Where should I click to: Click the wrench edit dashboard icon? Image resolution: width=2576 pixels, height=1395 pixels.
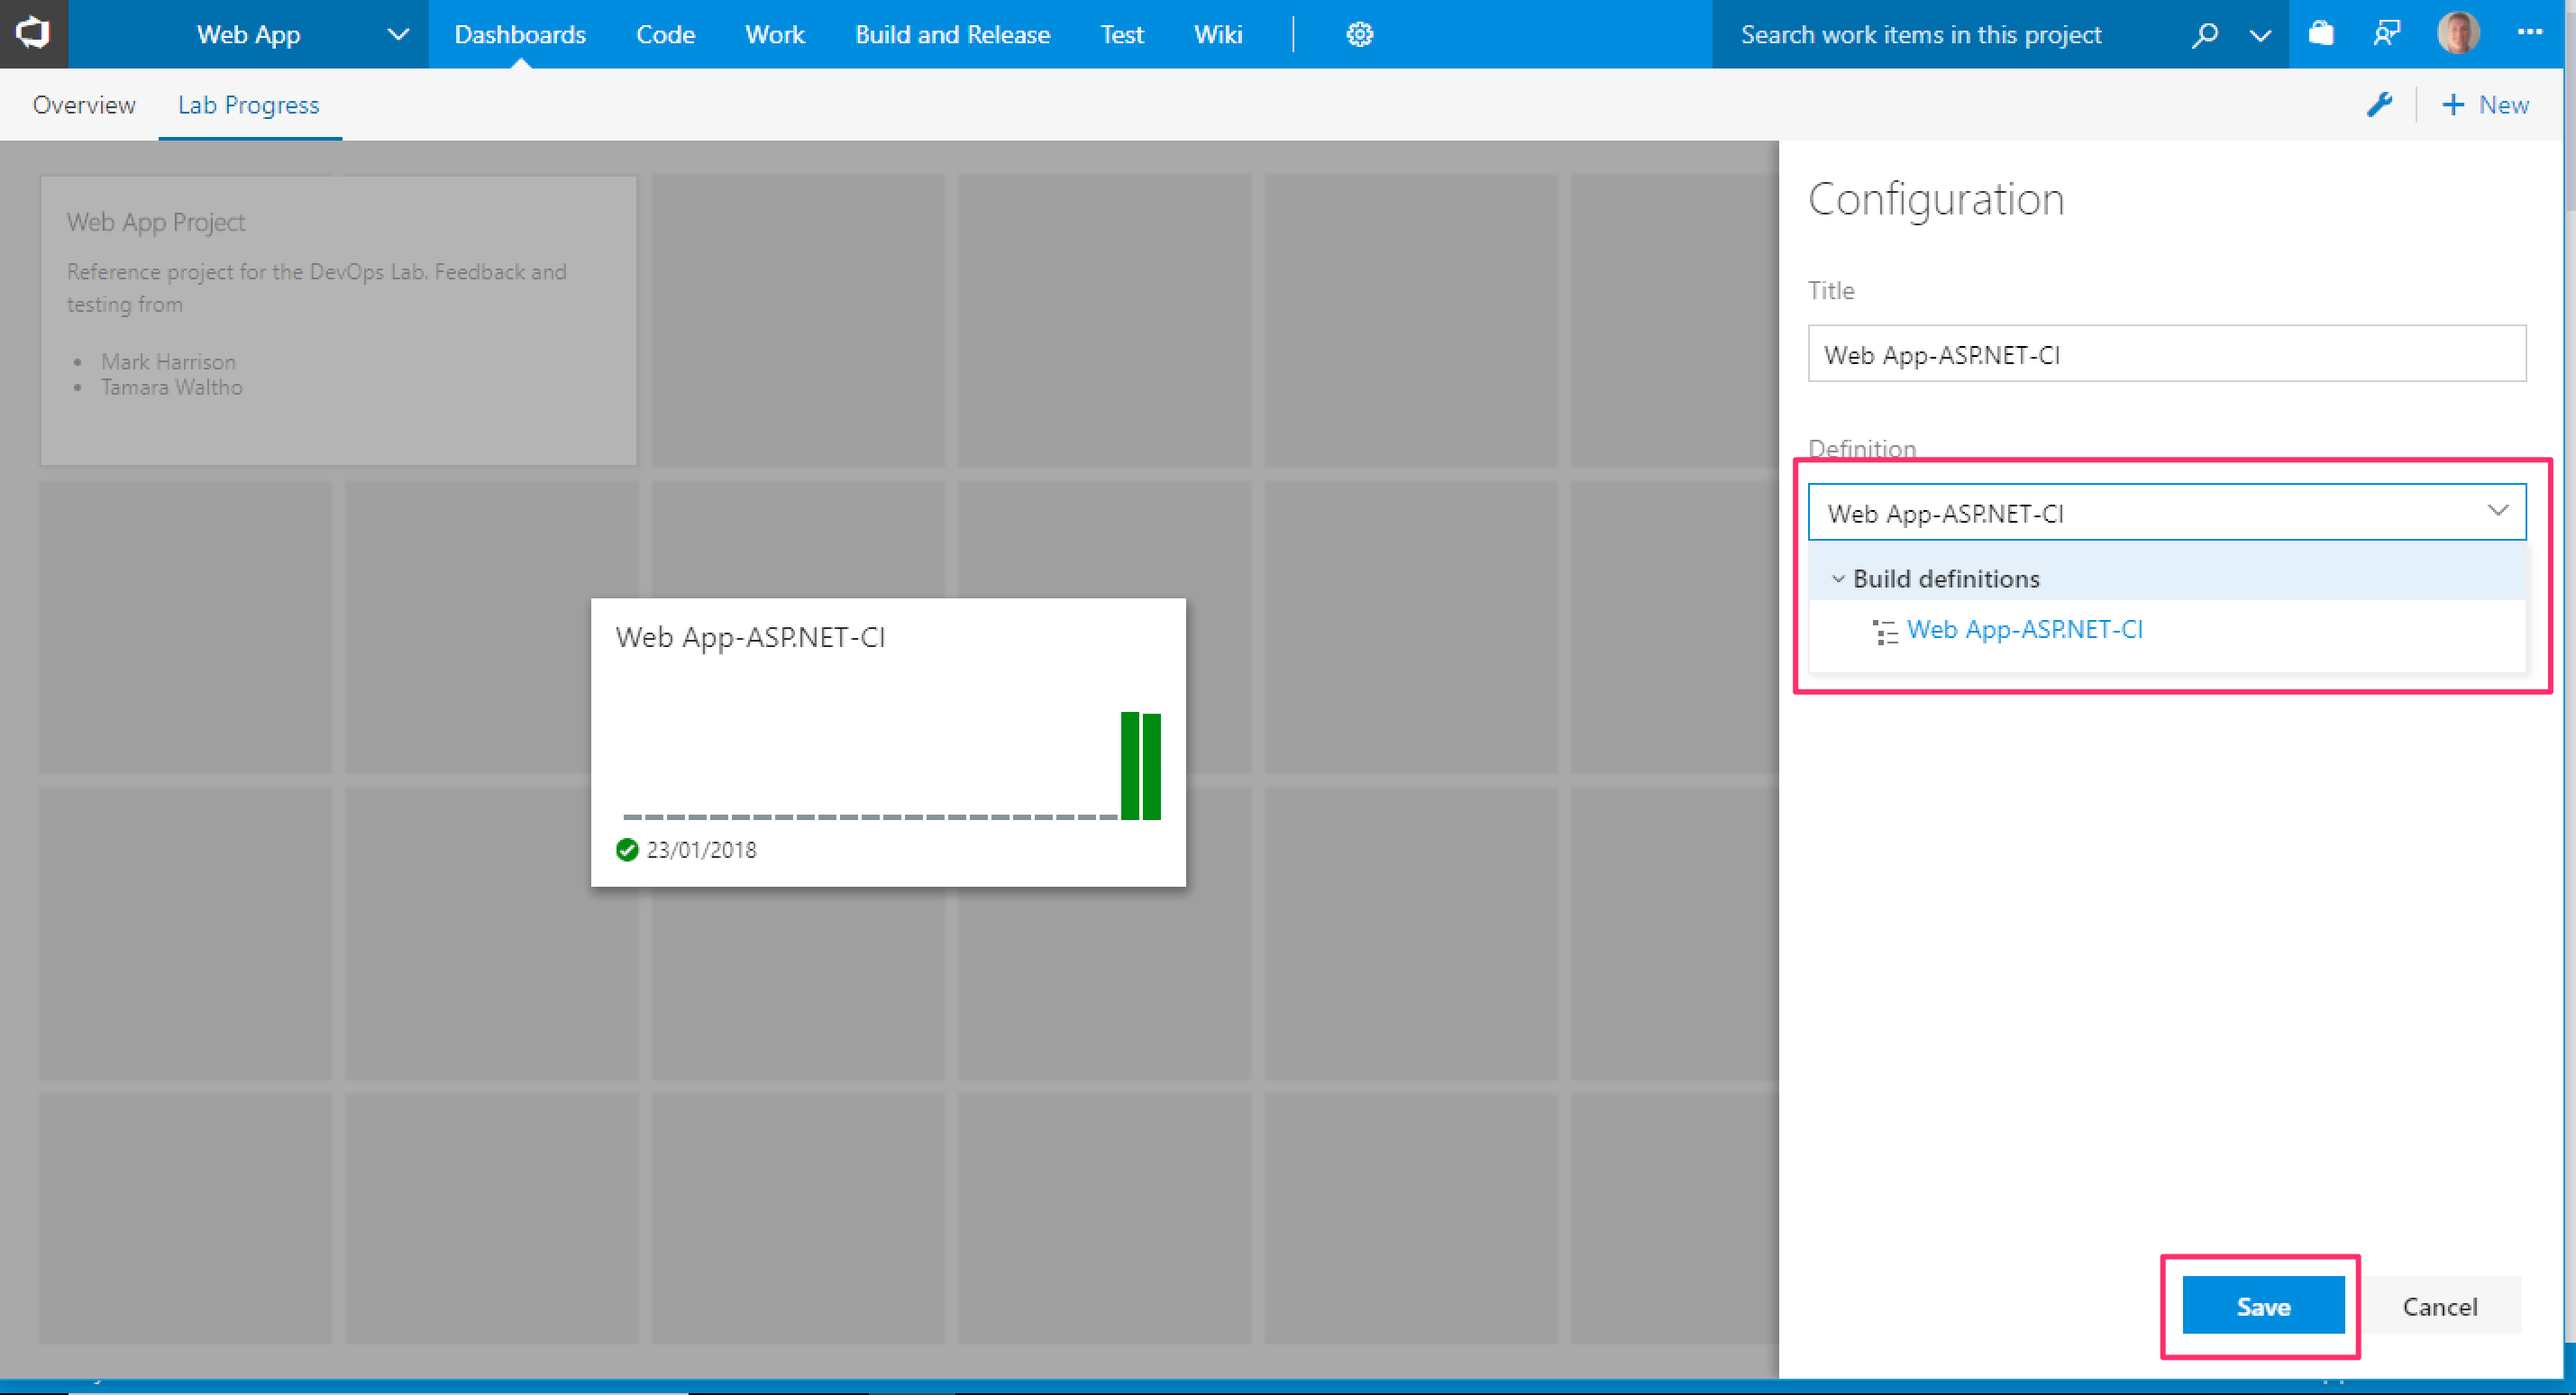(x=2379, y=105)
